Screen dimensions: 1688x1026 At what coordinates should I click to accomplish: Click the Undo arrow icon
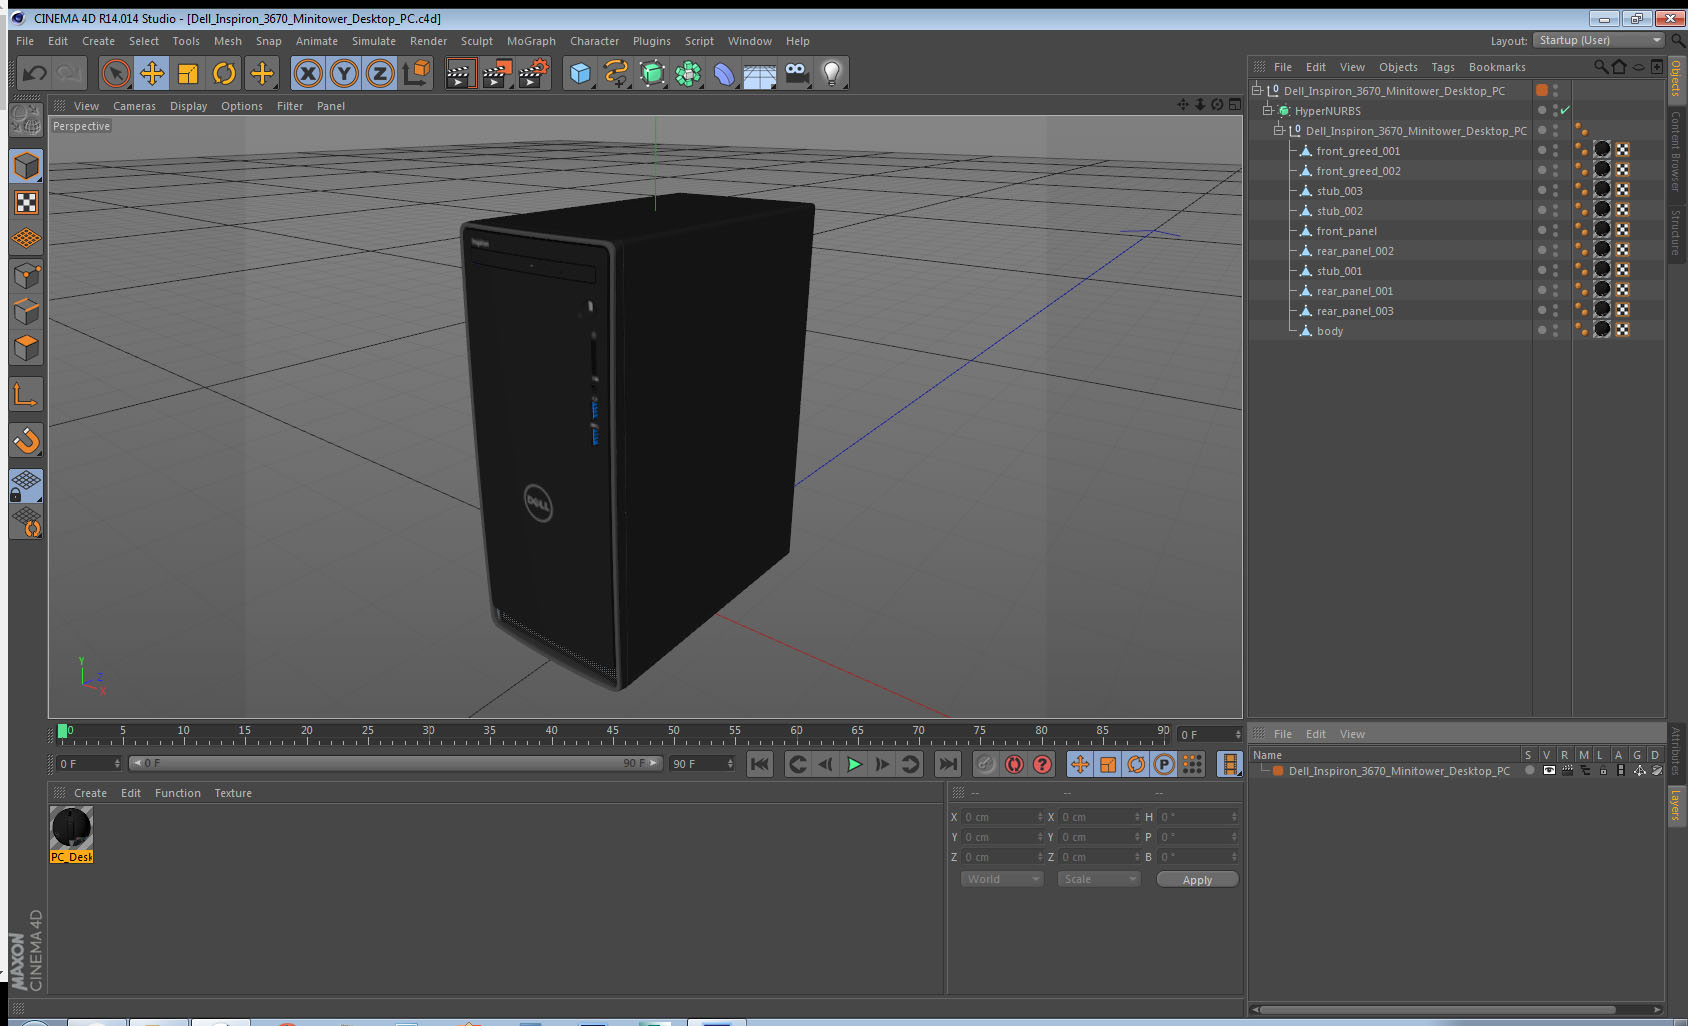35,73
